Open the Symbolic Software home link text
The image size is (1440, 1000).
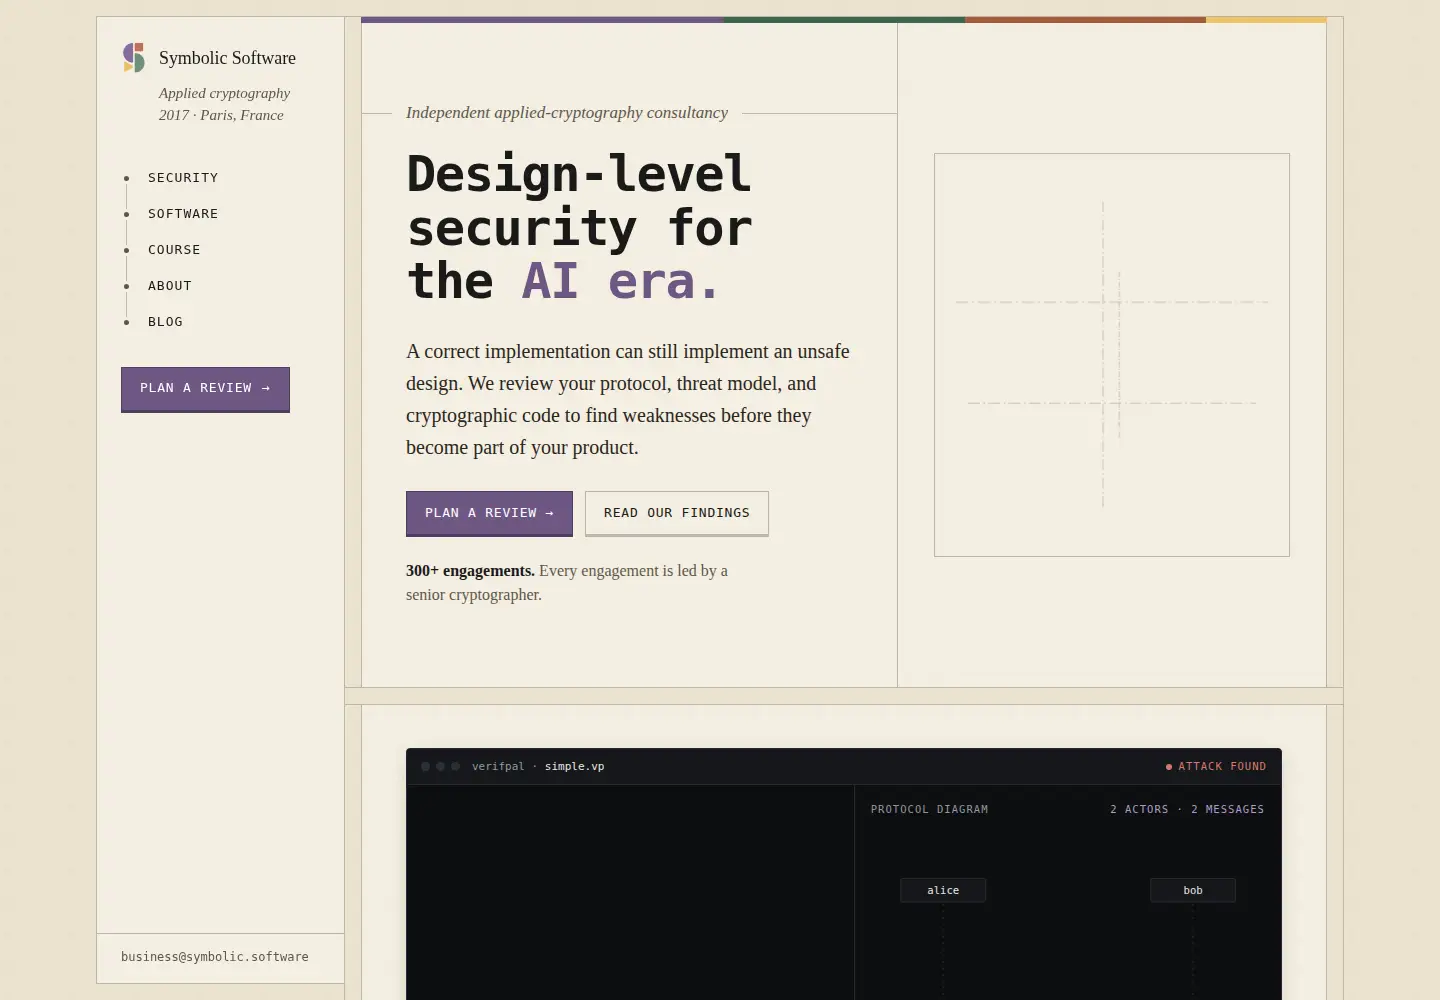point(227,58)
